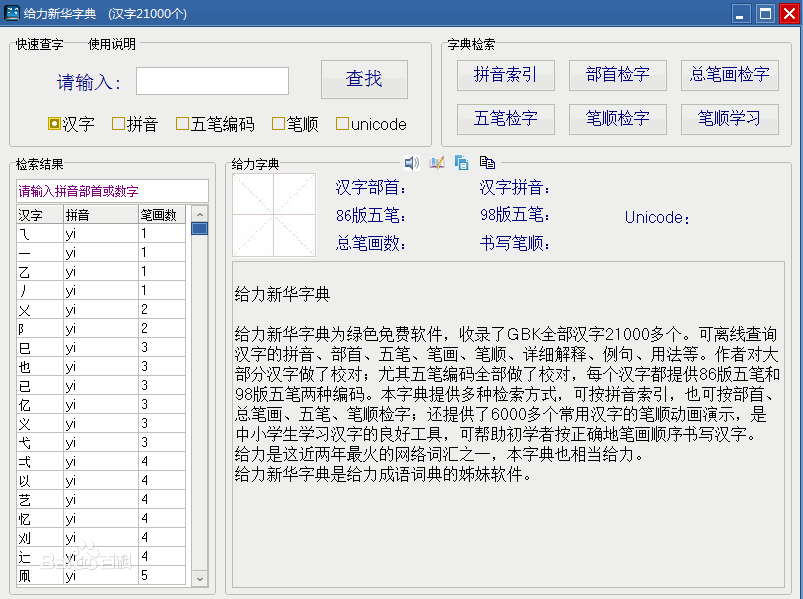Select the unicode search mode option
The height and width of the screenshot is (599, 803).
coord(371,124)
